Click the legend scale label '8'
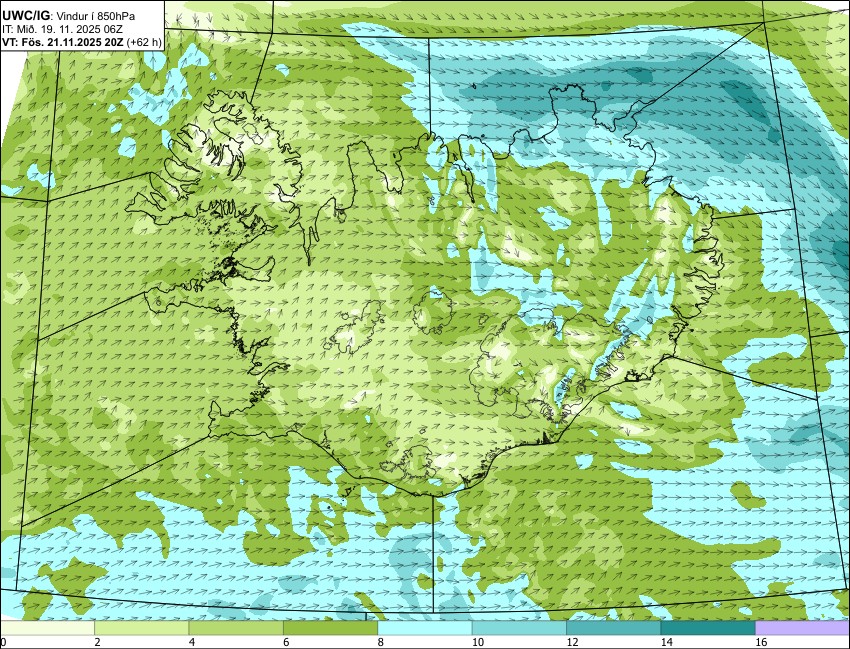This screenshot has width=850, height=649. point(381,642)
